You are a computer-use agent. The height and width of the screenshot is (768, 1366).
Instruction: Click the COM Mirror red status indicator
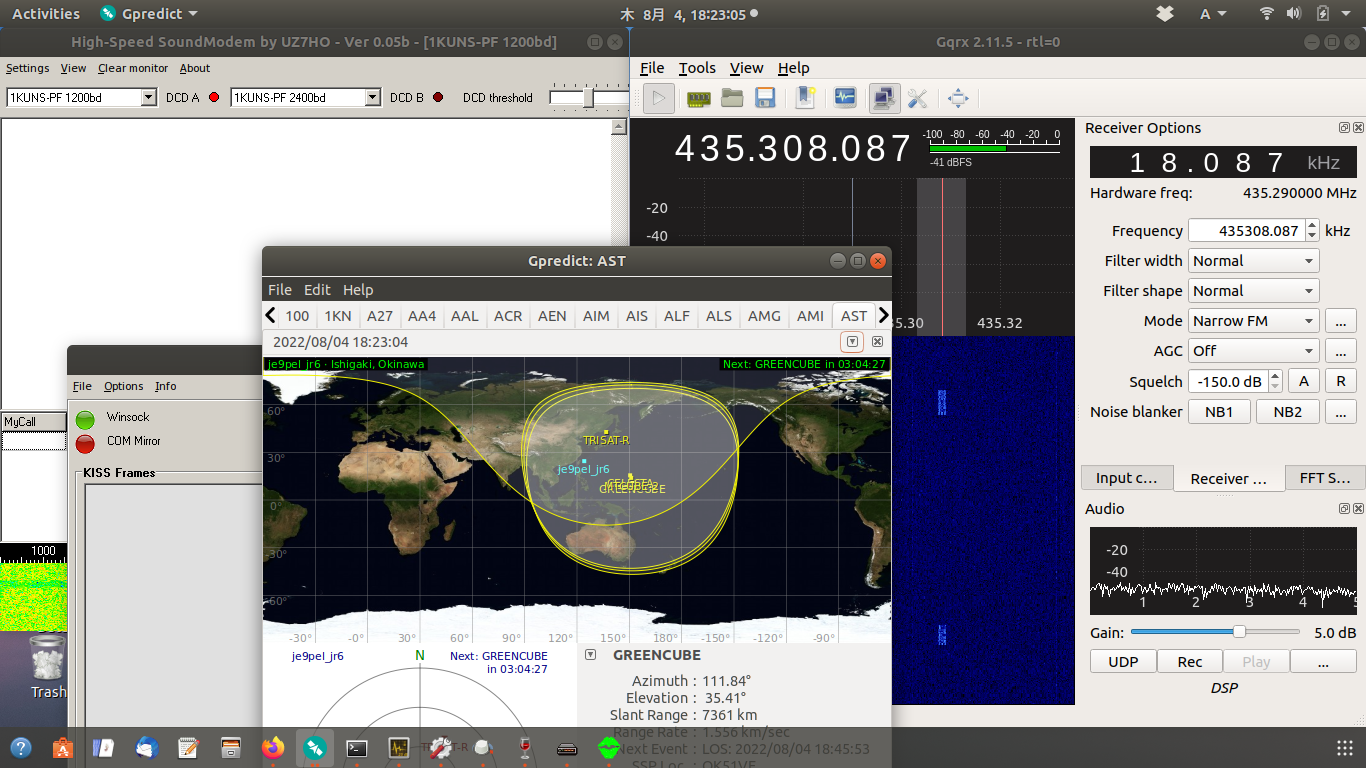click(85, 443)
